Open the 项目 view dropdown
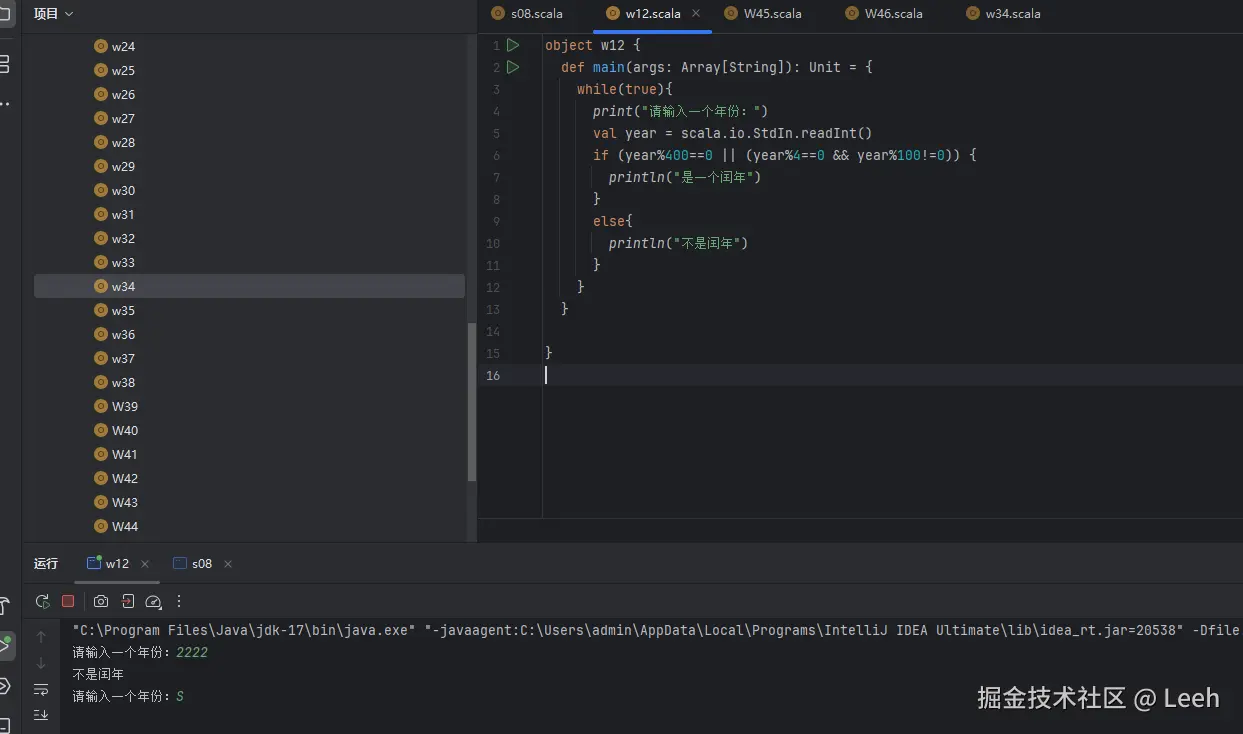The height and width of the screenshot is (734, 1243). point(53,14)
